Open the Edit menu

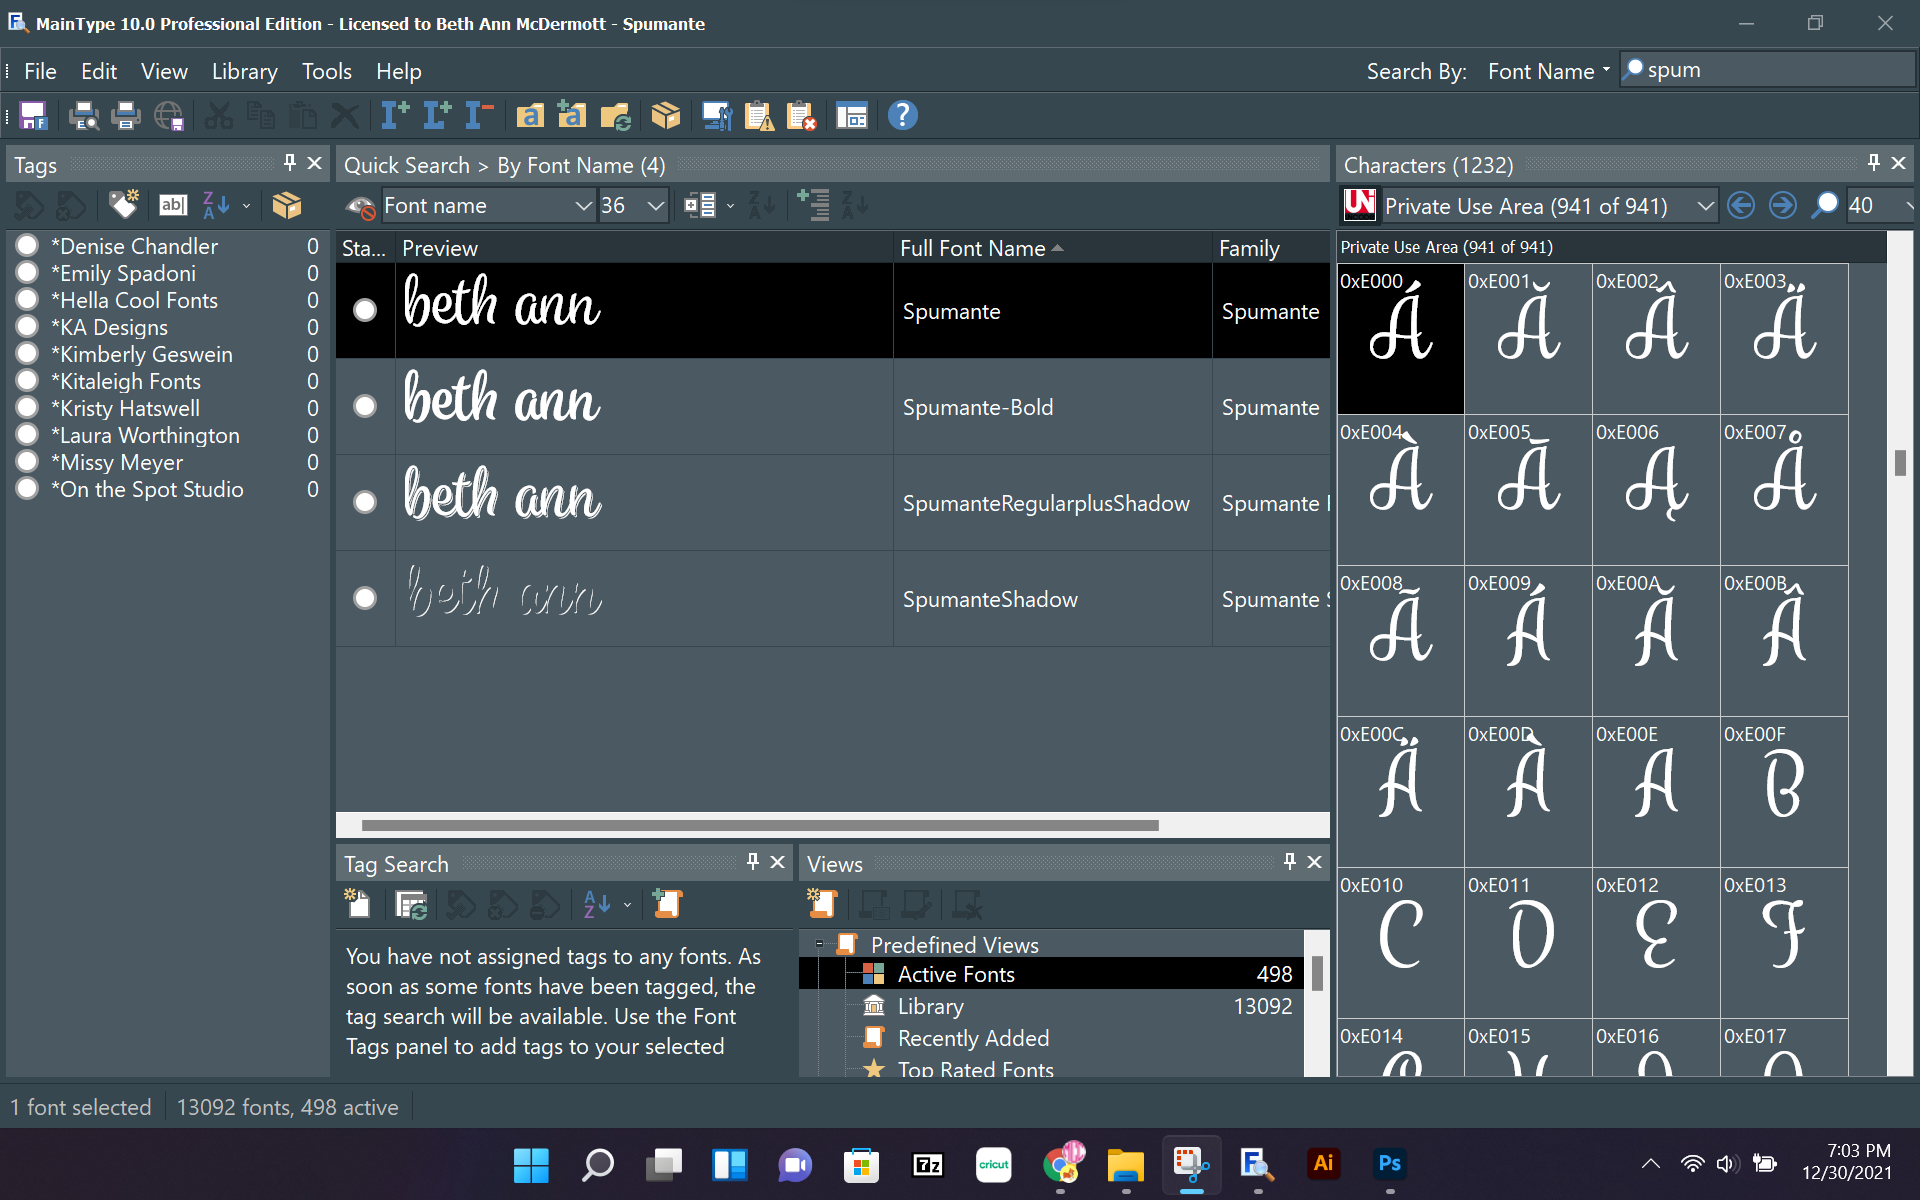pos(99,71)
